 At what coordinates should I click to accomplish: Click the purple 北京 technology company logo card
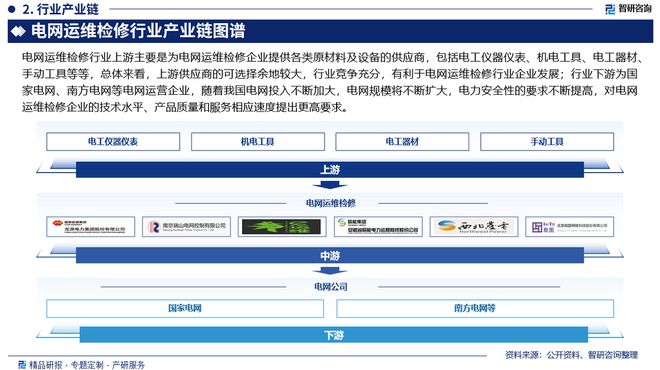tap(570, 227)
